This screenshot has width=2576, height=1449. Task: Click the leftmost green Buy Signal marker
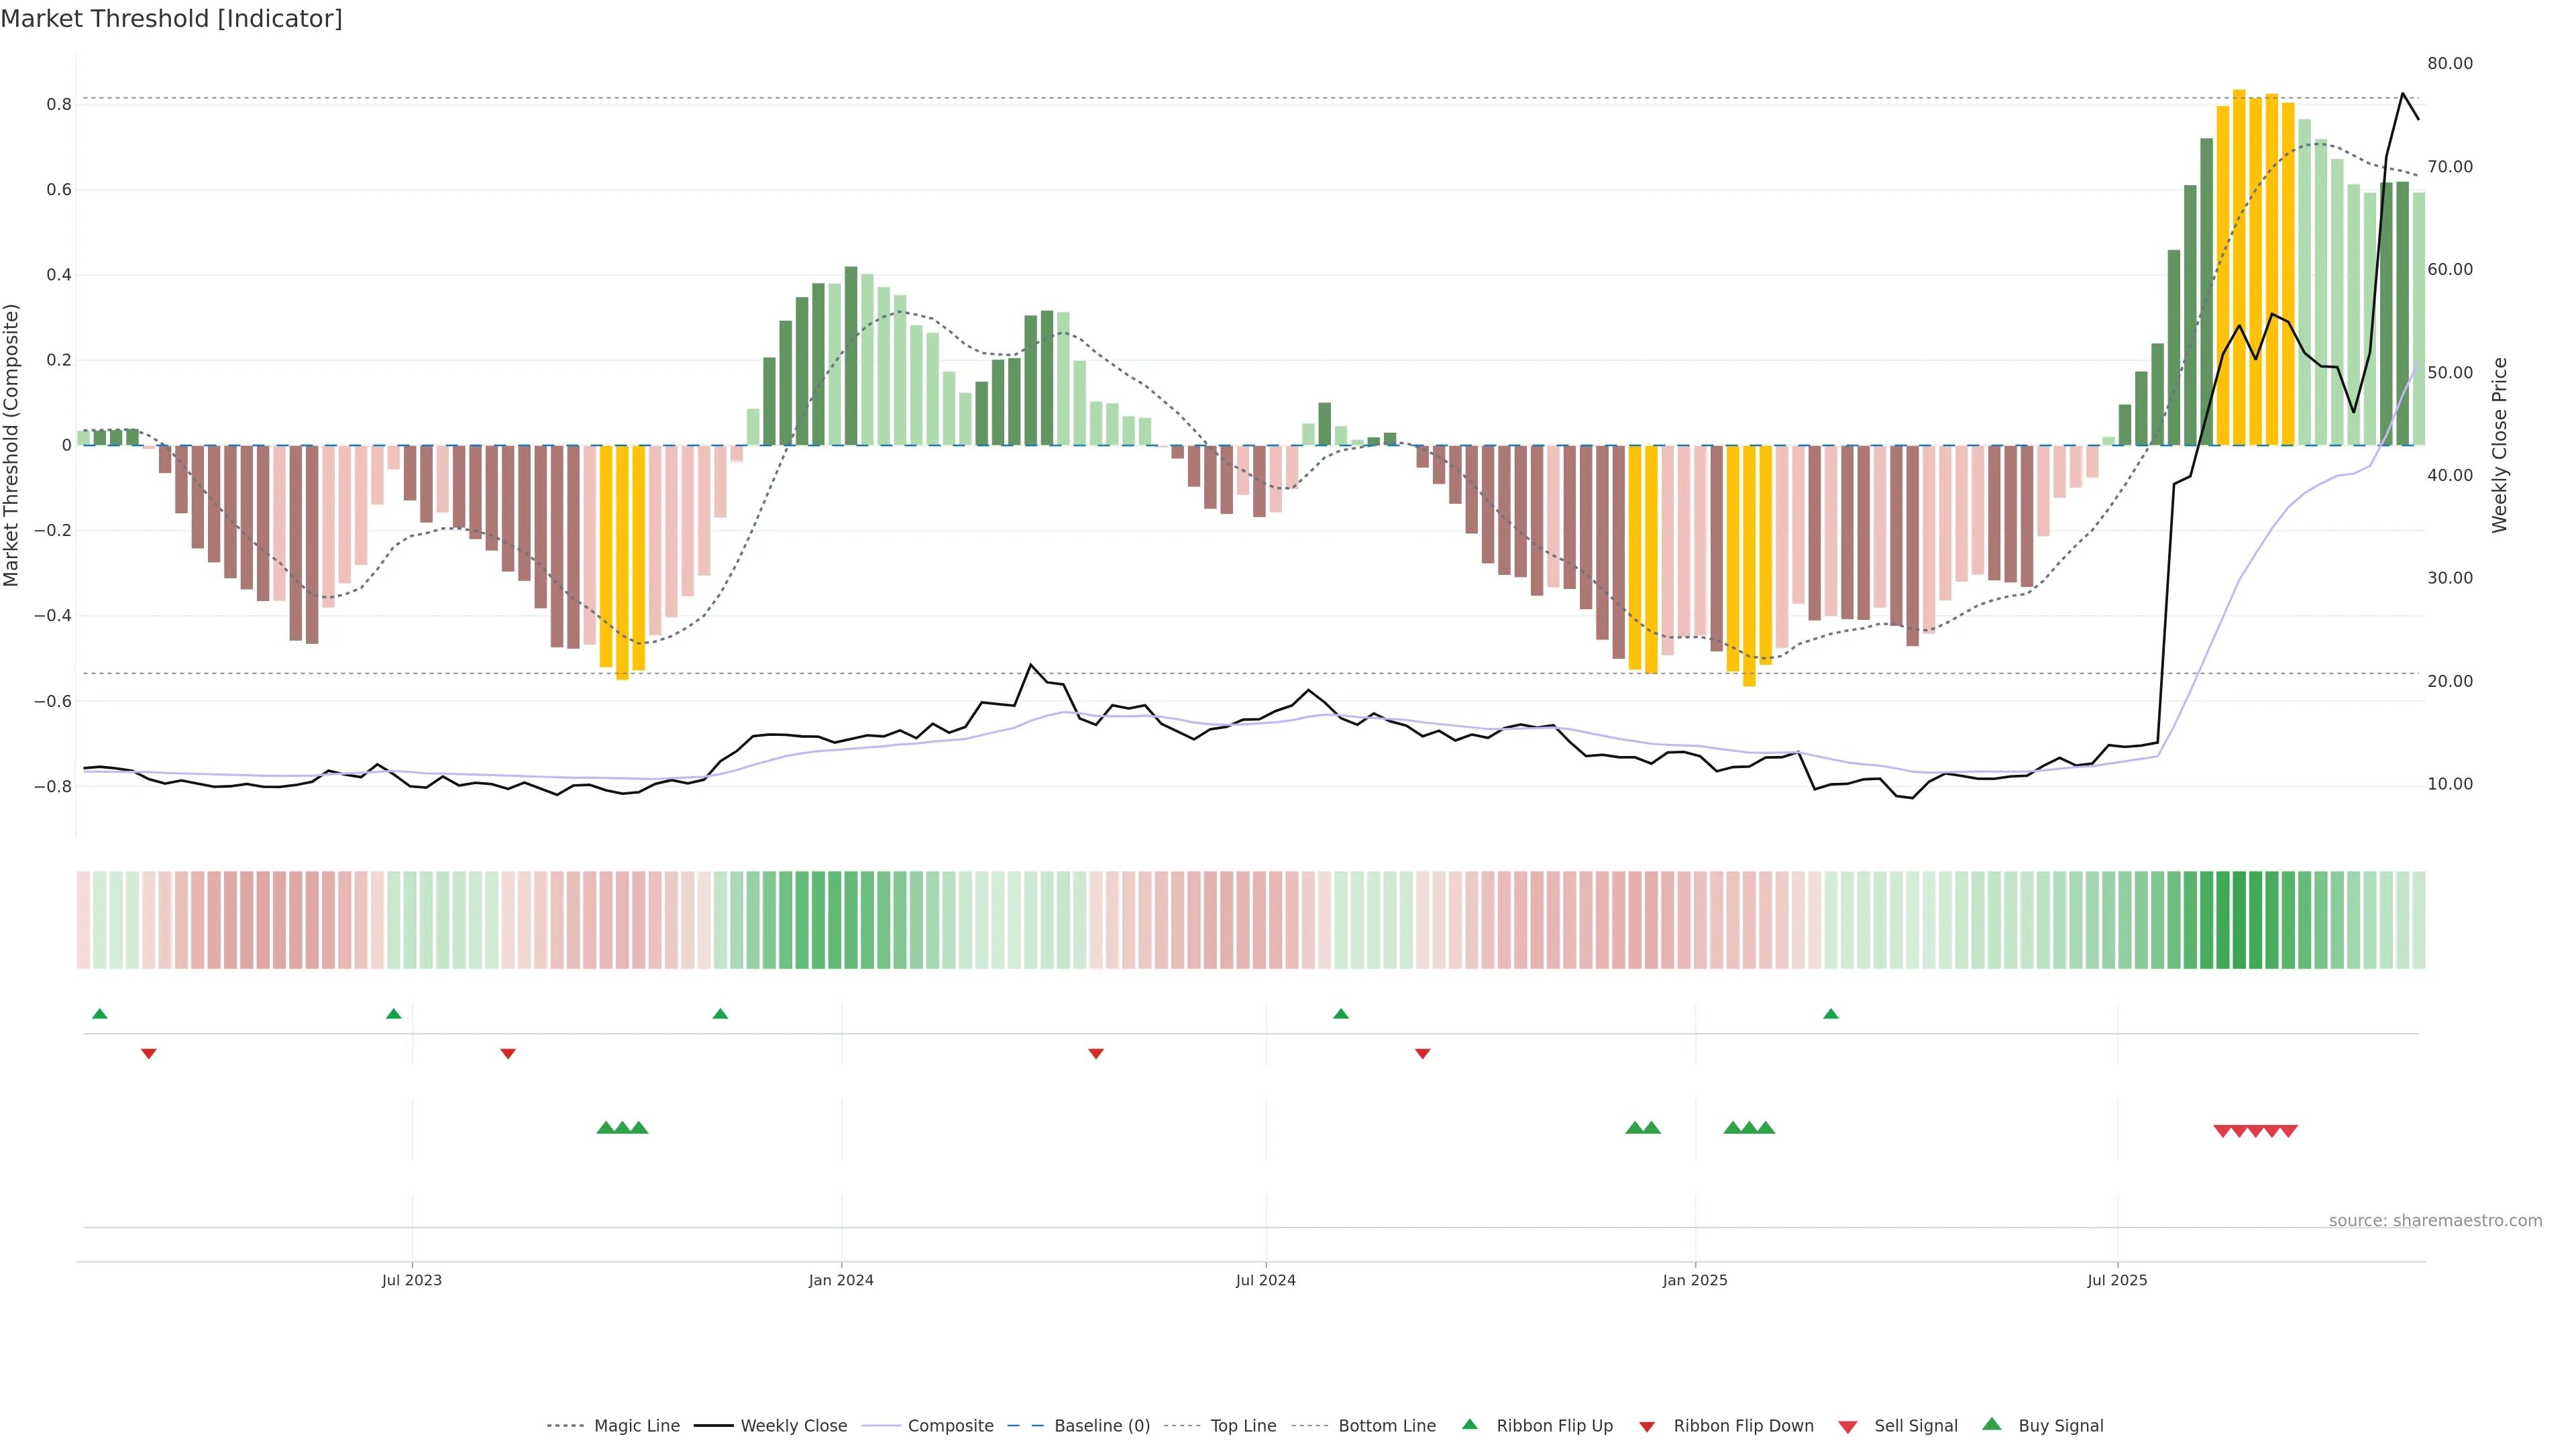[605, 1128]
